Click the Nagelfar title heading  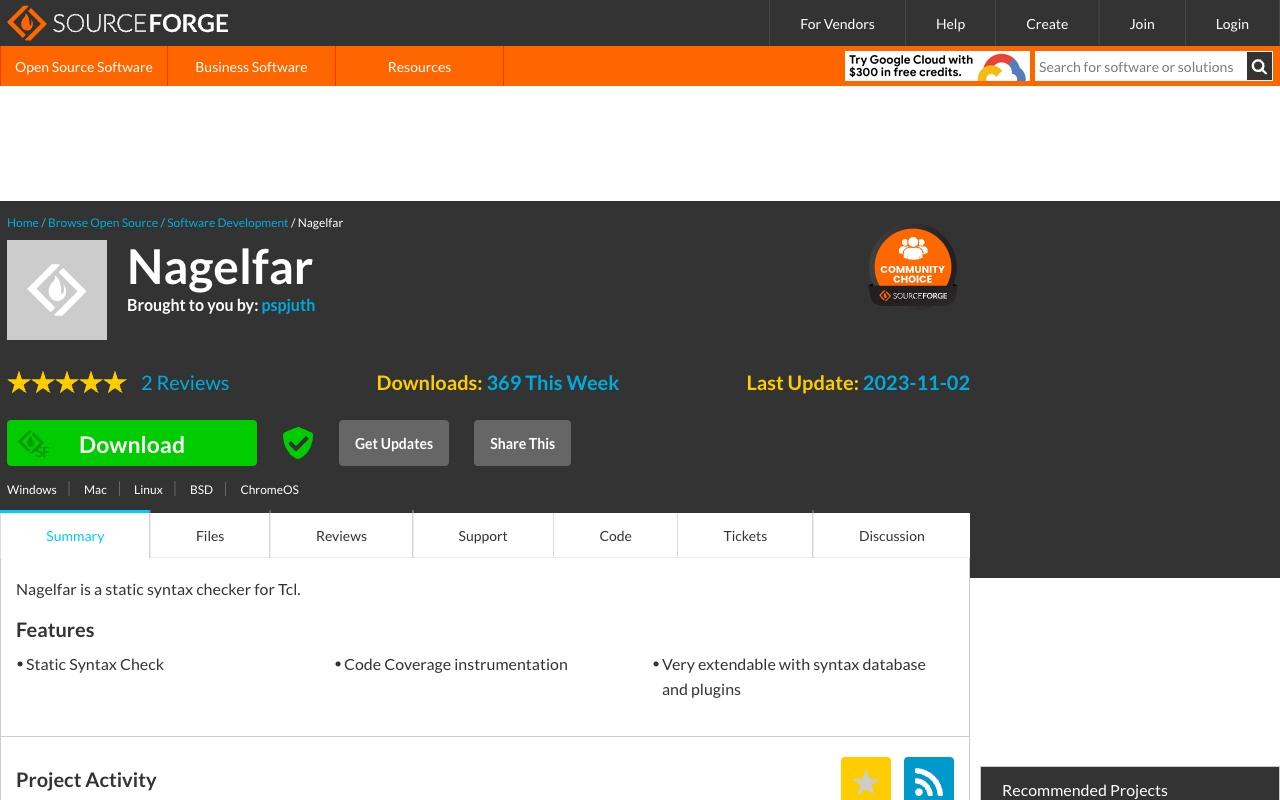pyautogui.click(x=220, y=267)
